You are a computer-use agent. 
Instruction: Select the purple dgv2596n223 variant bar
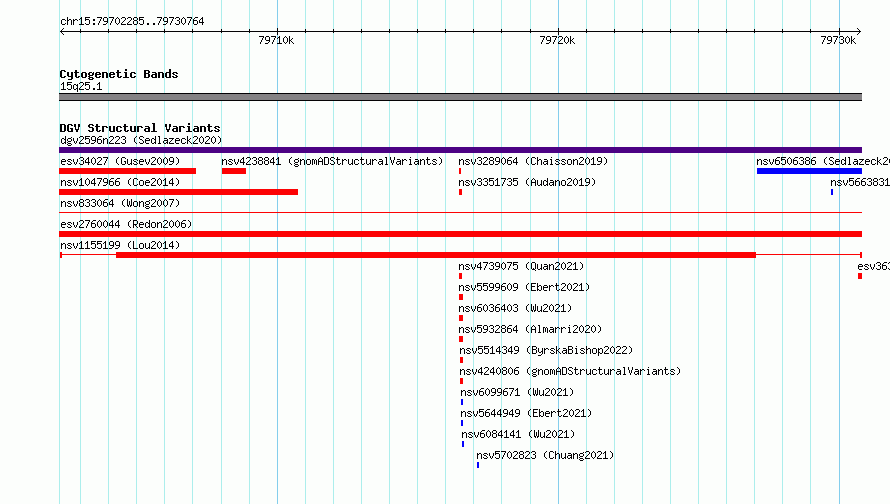[460, 150]
